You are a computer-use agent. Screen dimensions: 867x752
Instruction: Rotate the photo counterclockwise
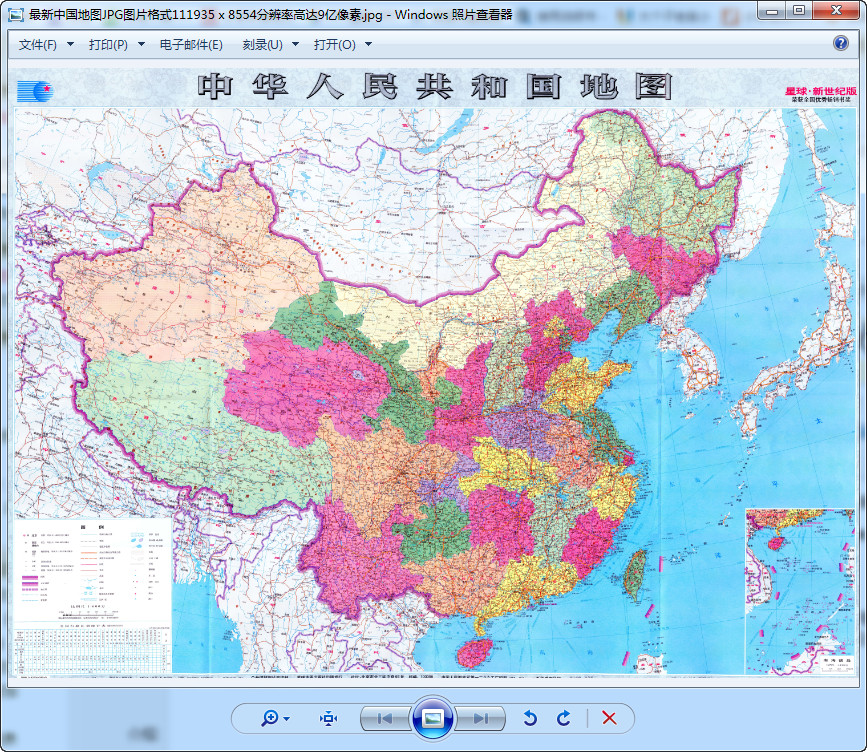click(531, 718)
